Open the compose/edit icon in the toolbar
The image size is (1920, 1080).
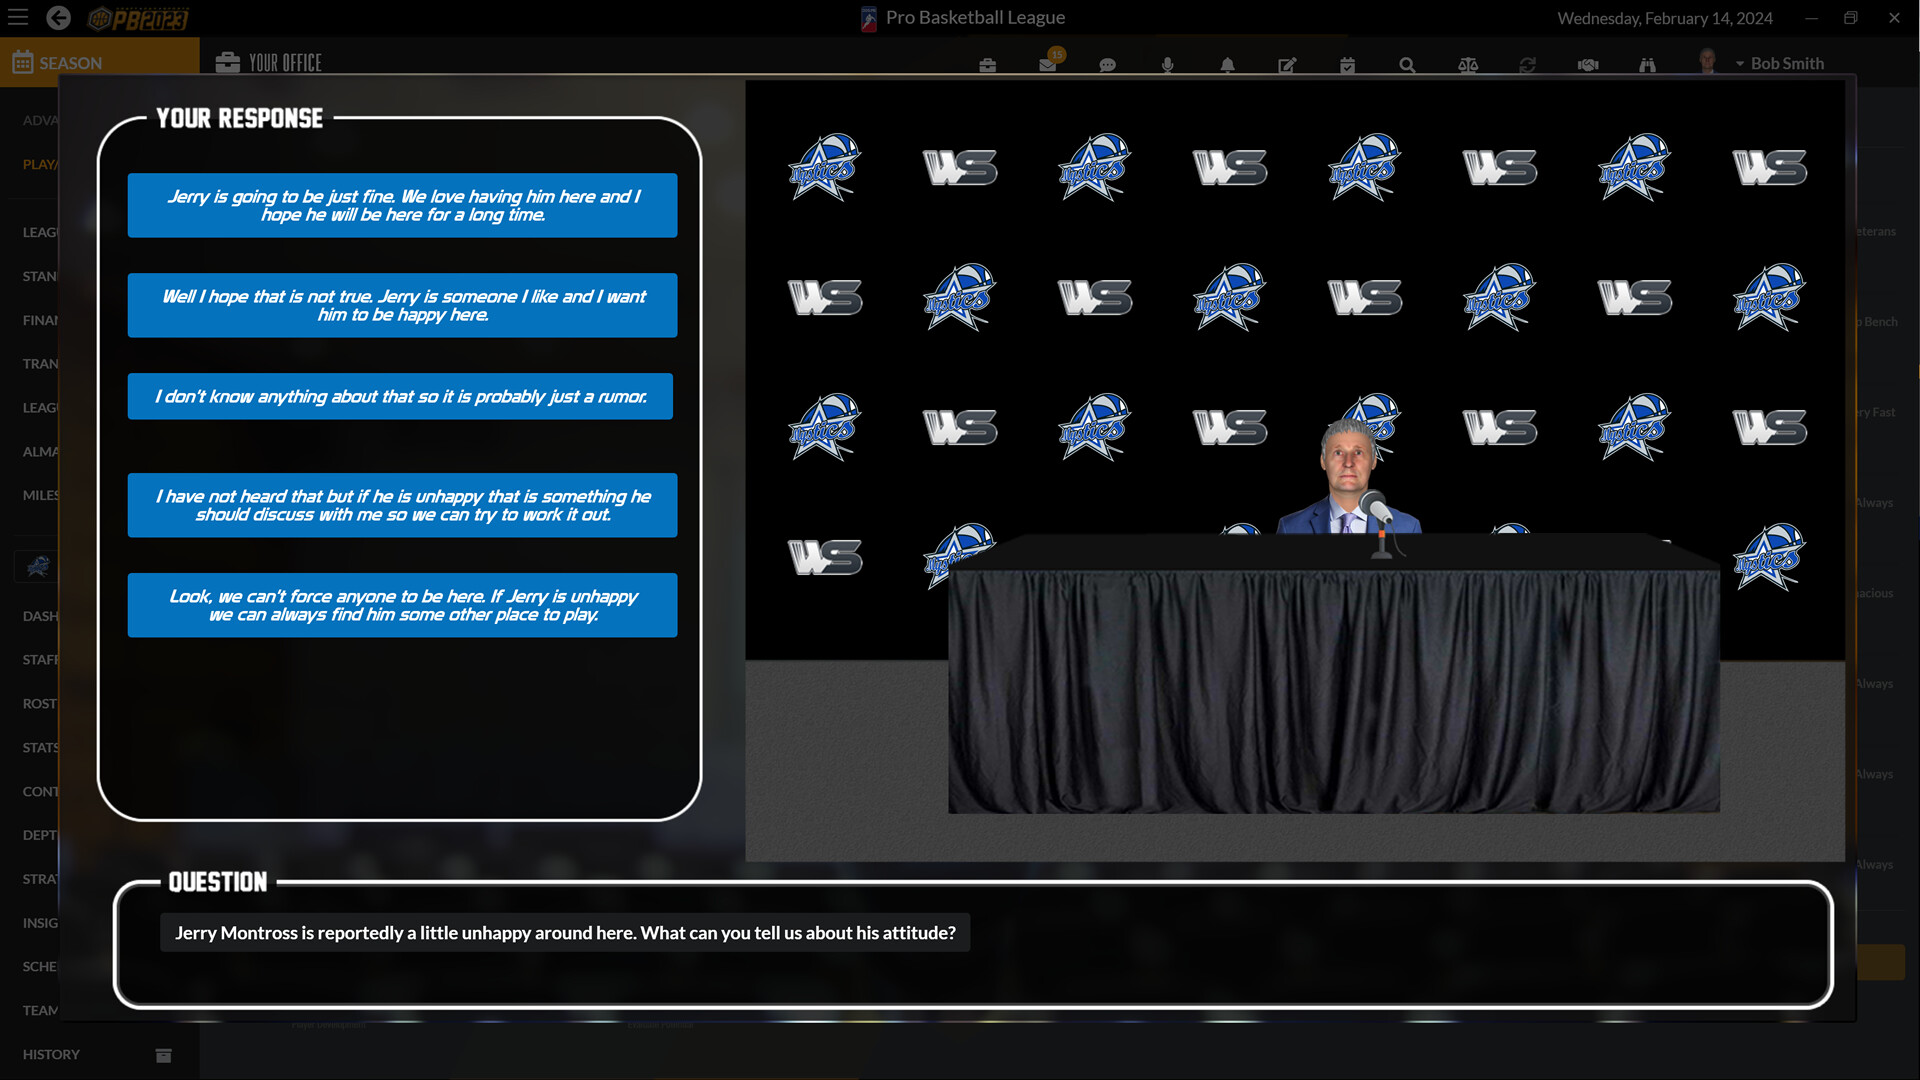click(1288, 63)
